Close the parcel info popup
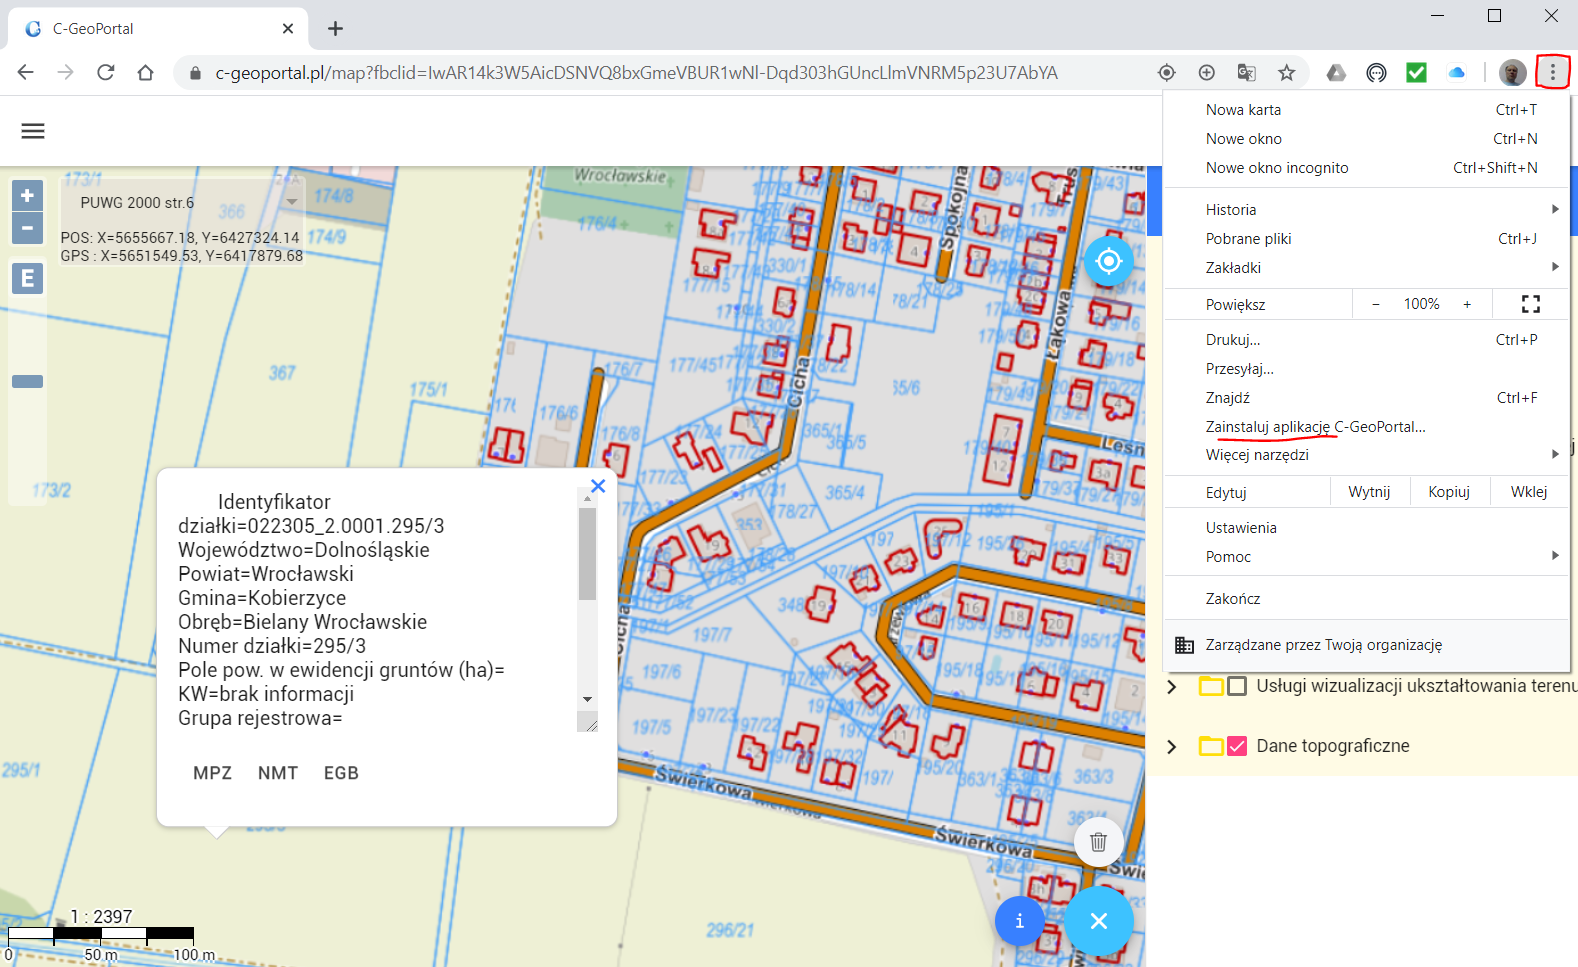Viewport: 1578px width, 967px height. pyautogui.click(x=598, y=486)
